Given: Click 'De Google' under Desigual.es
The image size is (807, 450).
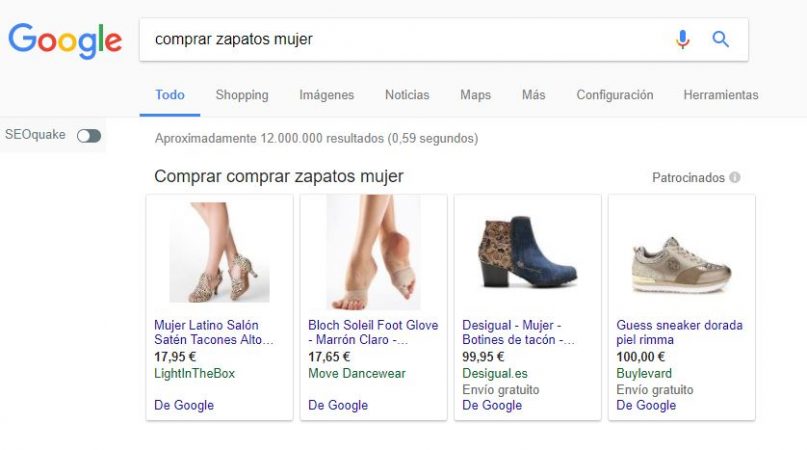Looking at the screenshot, I should click(x=492, y=405).
